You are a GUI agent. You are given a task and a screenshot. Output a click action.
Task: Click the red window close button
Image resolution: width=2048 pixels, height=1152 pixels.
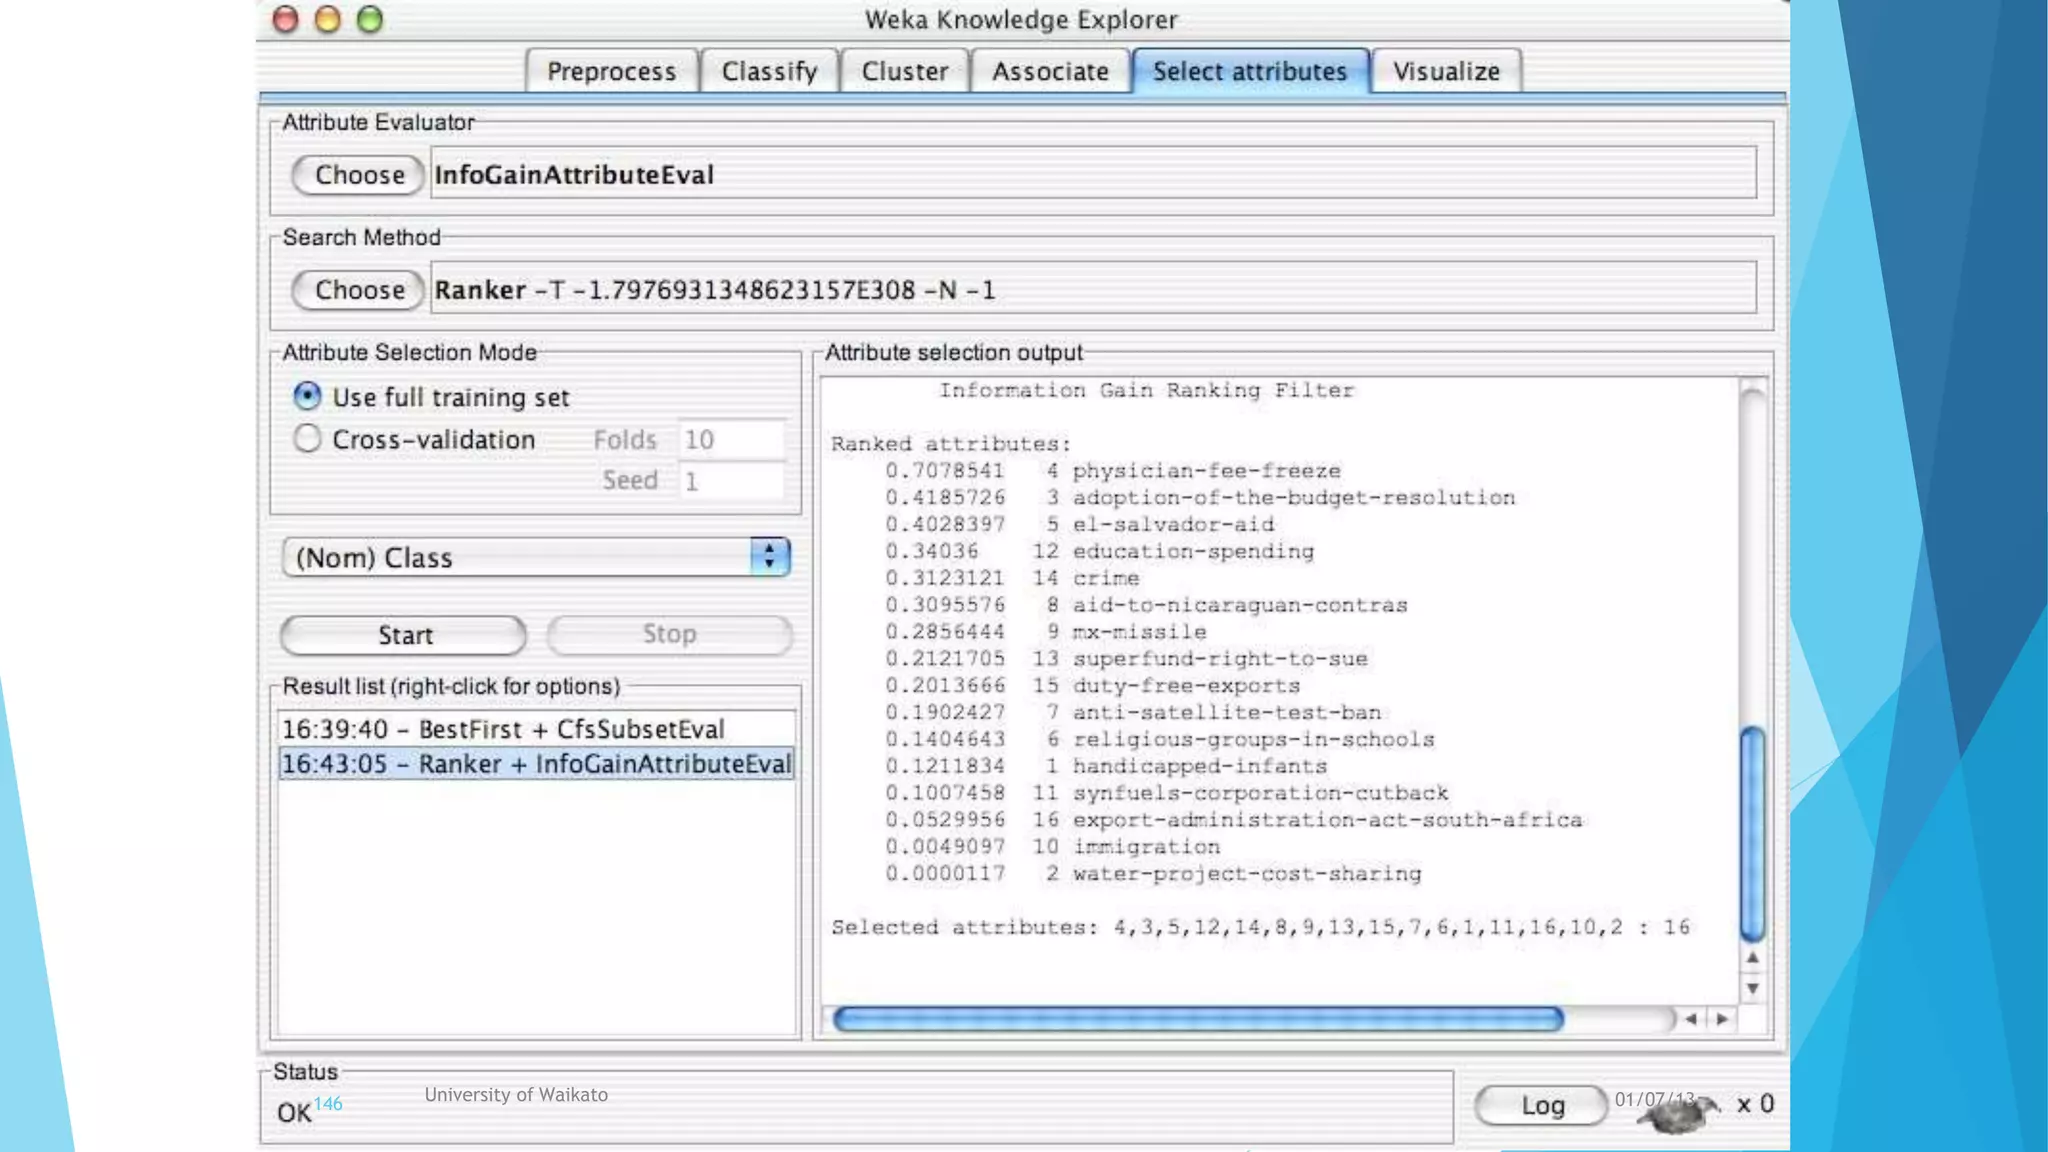tap(286, 20)
